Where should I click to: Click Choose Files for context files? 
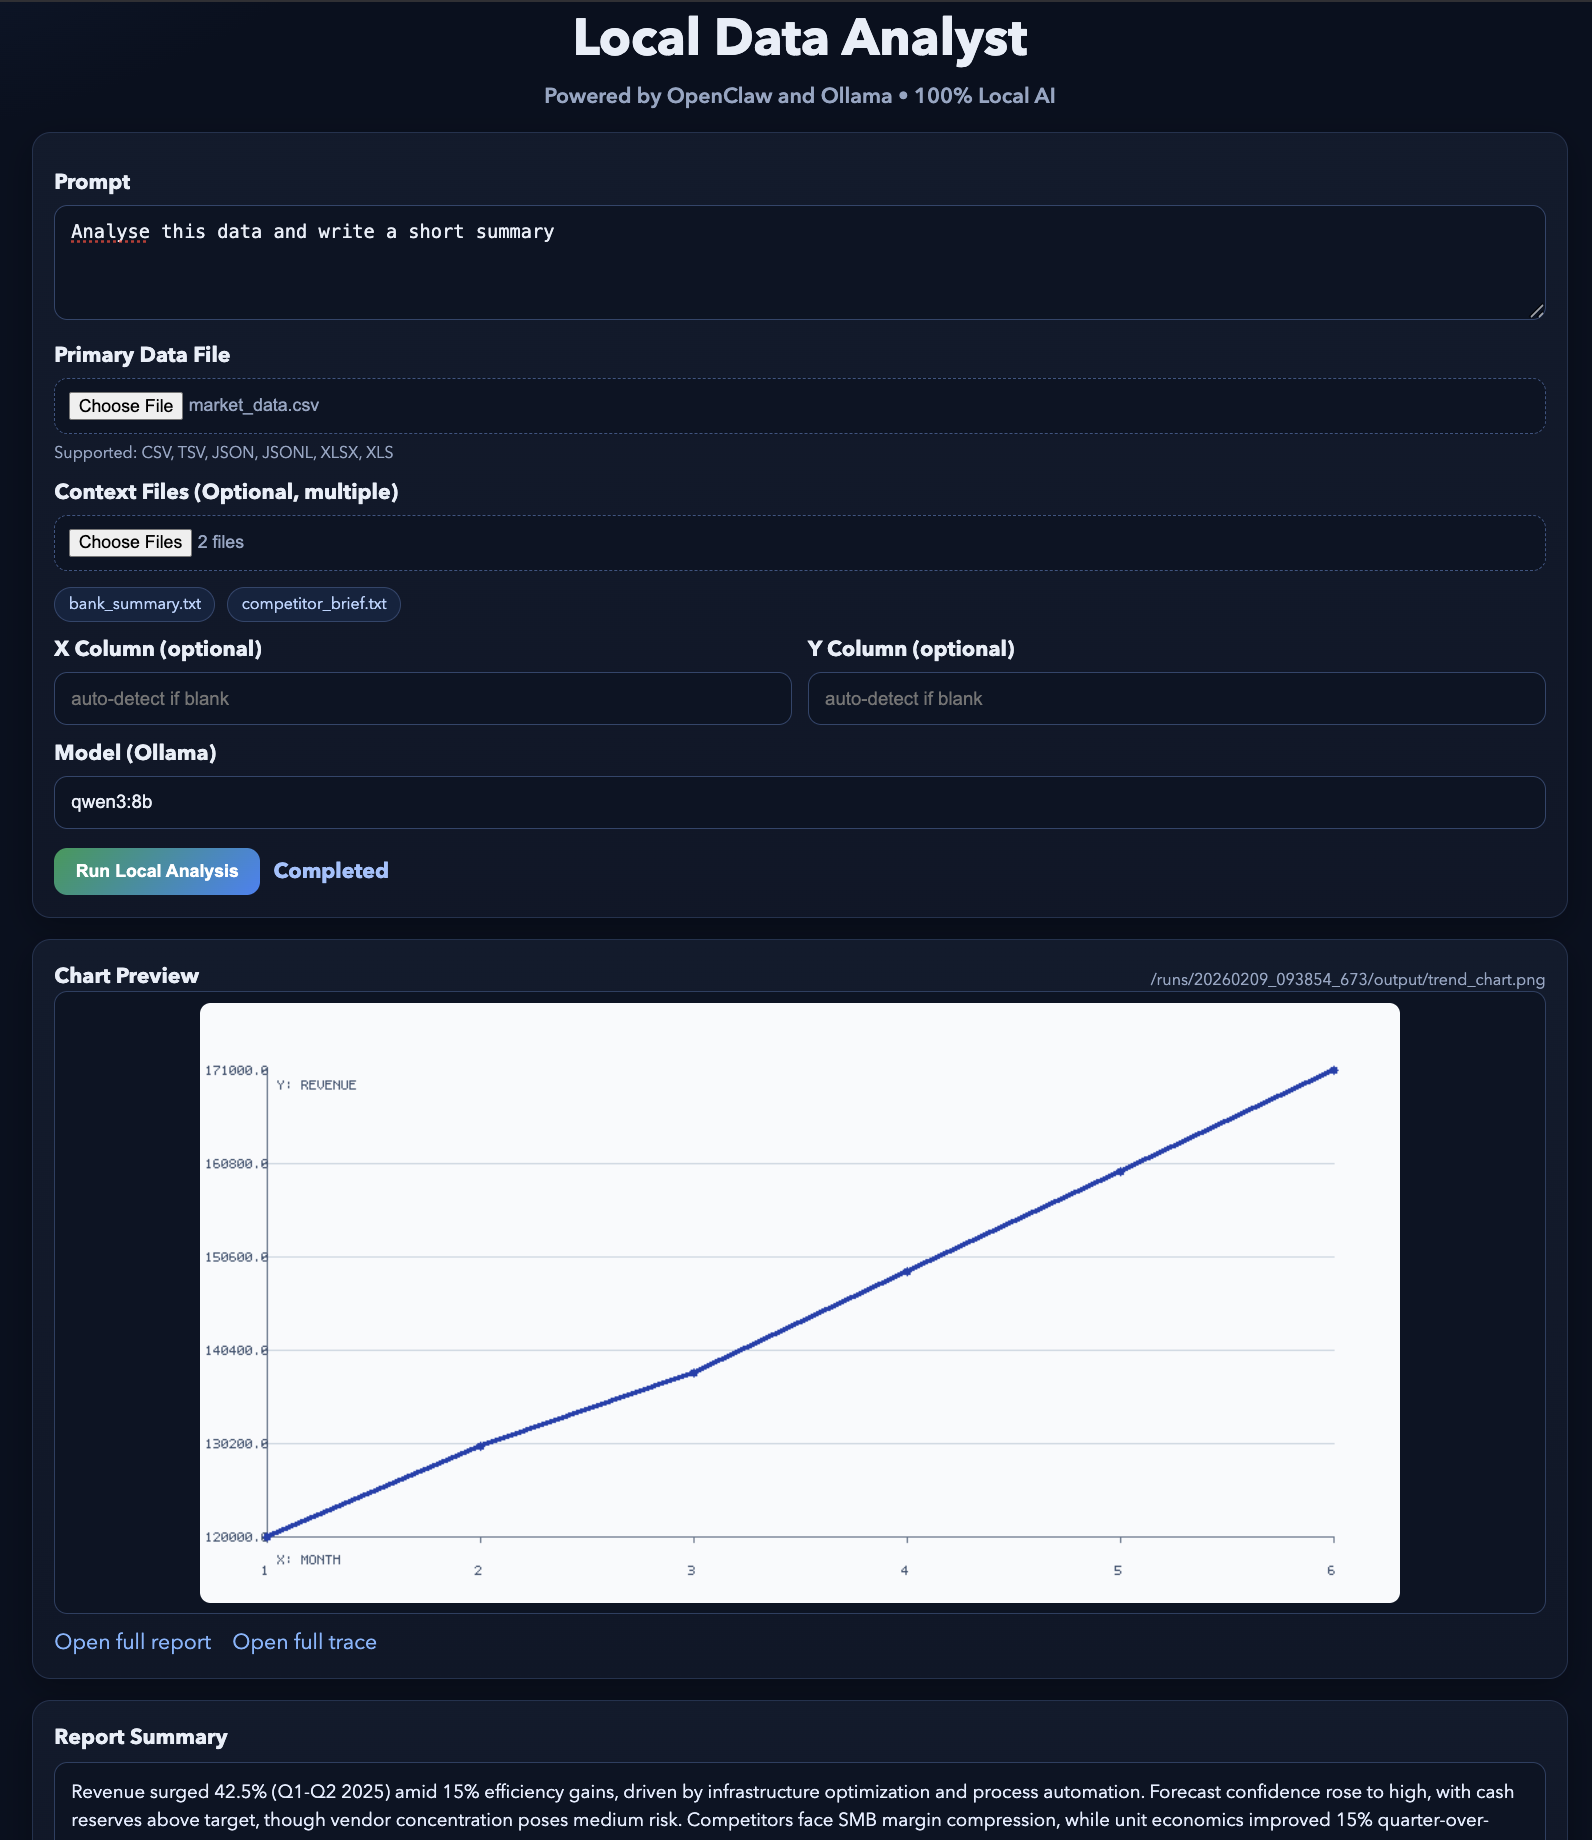click(130, 542)
